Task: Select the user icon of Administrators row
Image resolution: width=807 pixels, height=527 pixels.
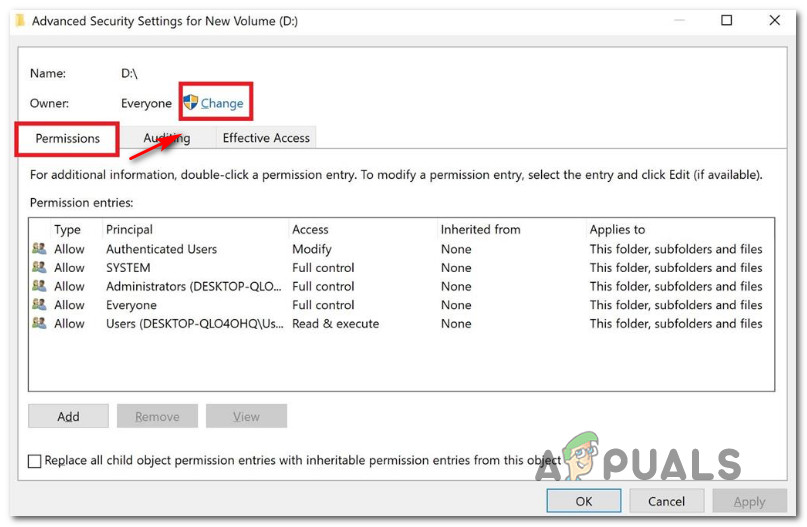Action: pos(39,286)
